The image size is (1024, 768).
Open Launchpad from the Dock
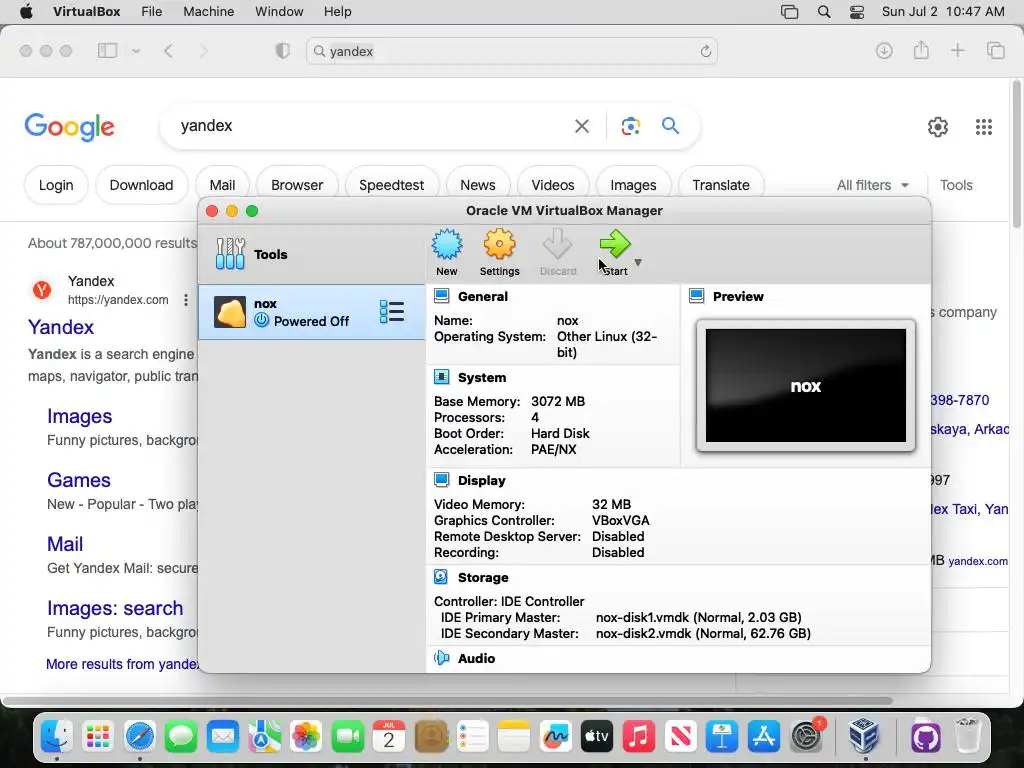click(98, 737)
